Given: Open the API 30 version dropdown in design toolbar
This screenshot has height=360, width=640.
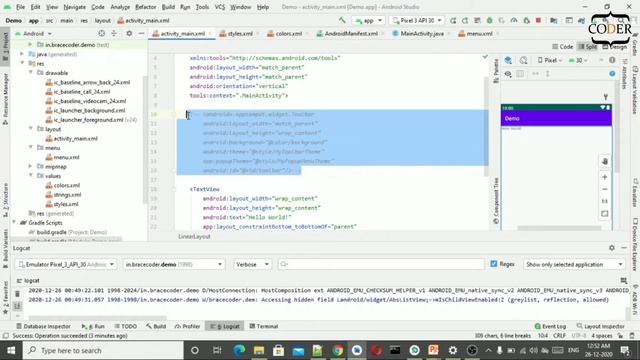Looking at the screenshot, I should [x=578, y=60].
